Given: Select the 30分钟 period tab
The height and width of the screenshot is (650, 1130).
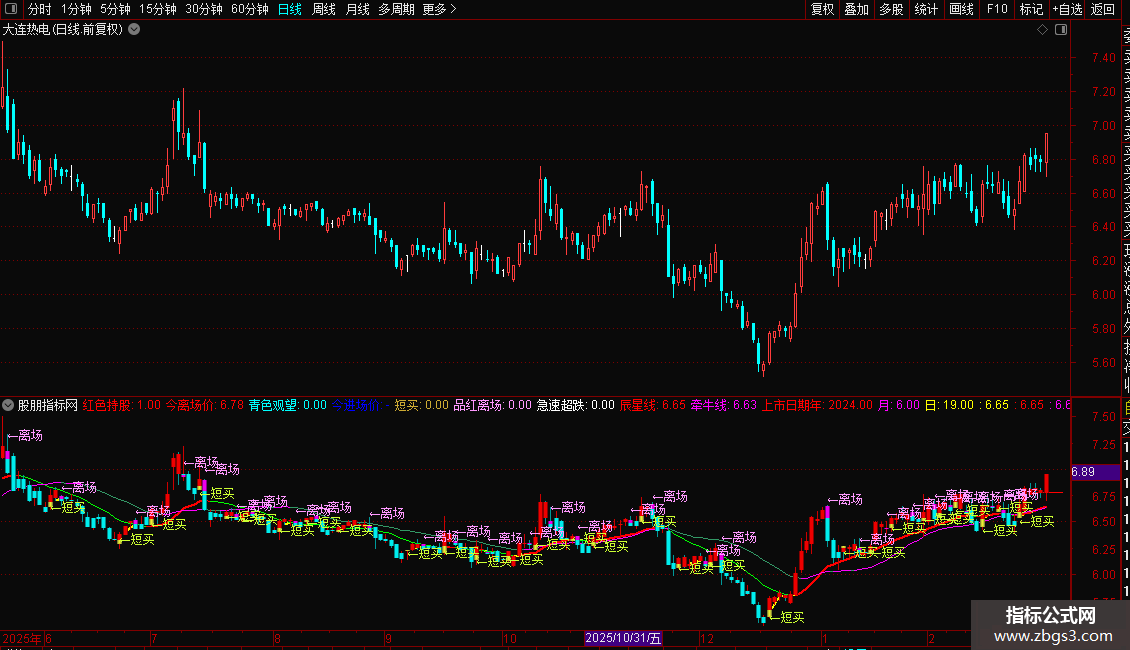Looking at the screenshot, I should click(x=204, y=9).
